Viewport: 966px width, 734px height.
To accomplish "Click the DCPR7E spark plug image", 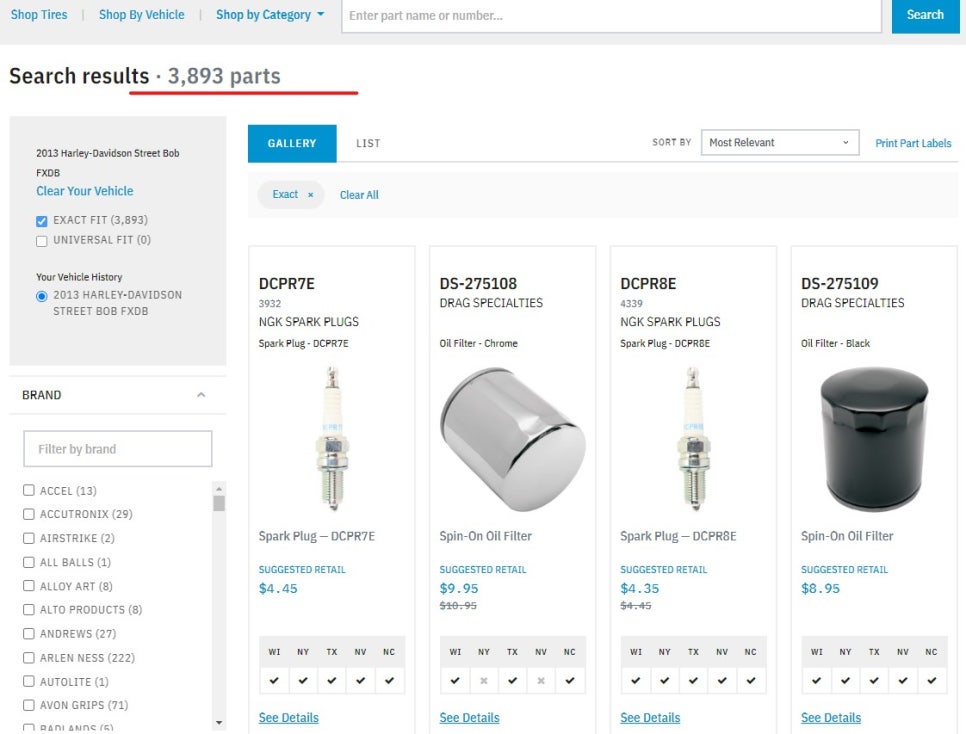I will 331,438.
